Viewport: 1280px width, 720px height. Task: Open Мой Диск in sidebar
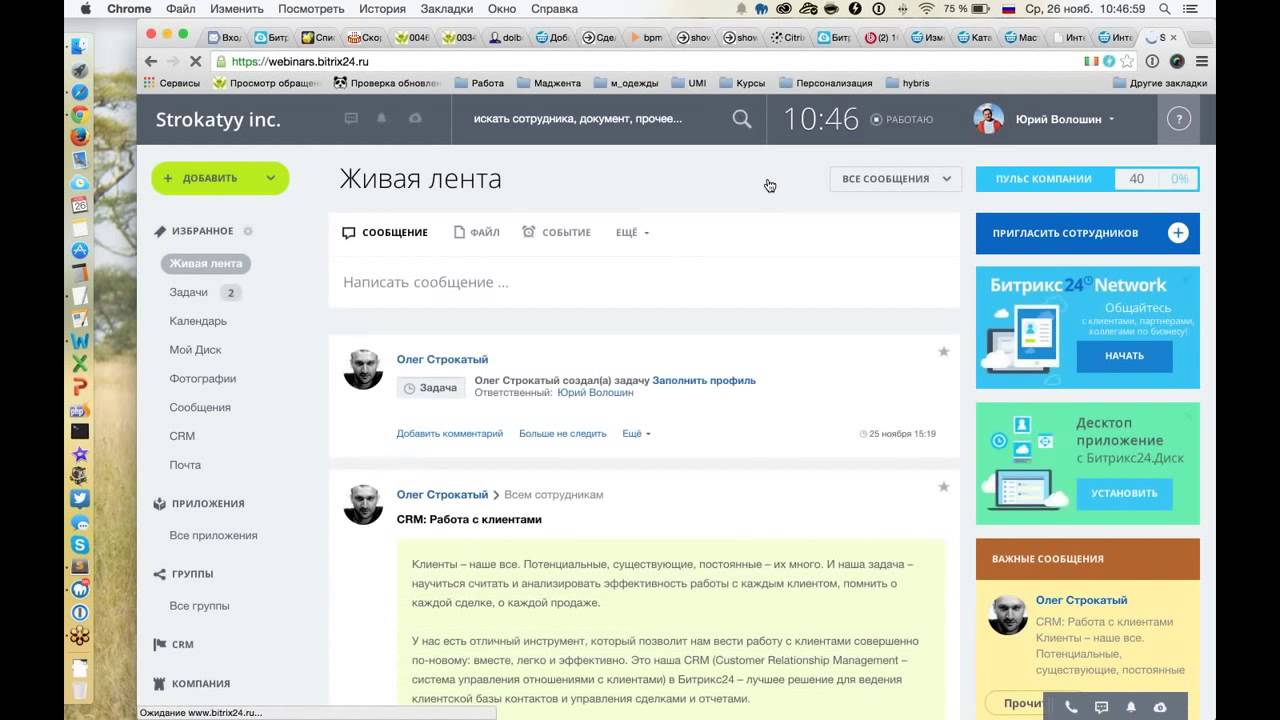tap(195, 350)
